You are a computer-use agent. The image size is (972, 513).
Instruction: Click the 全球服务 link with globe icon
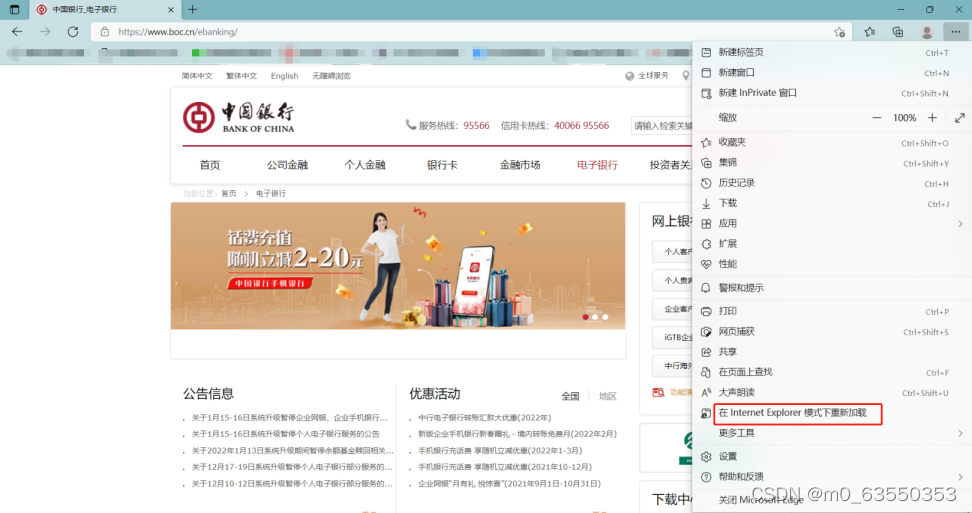(647, 76)
